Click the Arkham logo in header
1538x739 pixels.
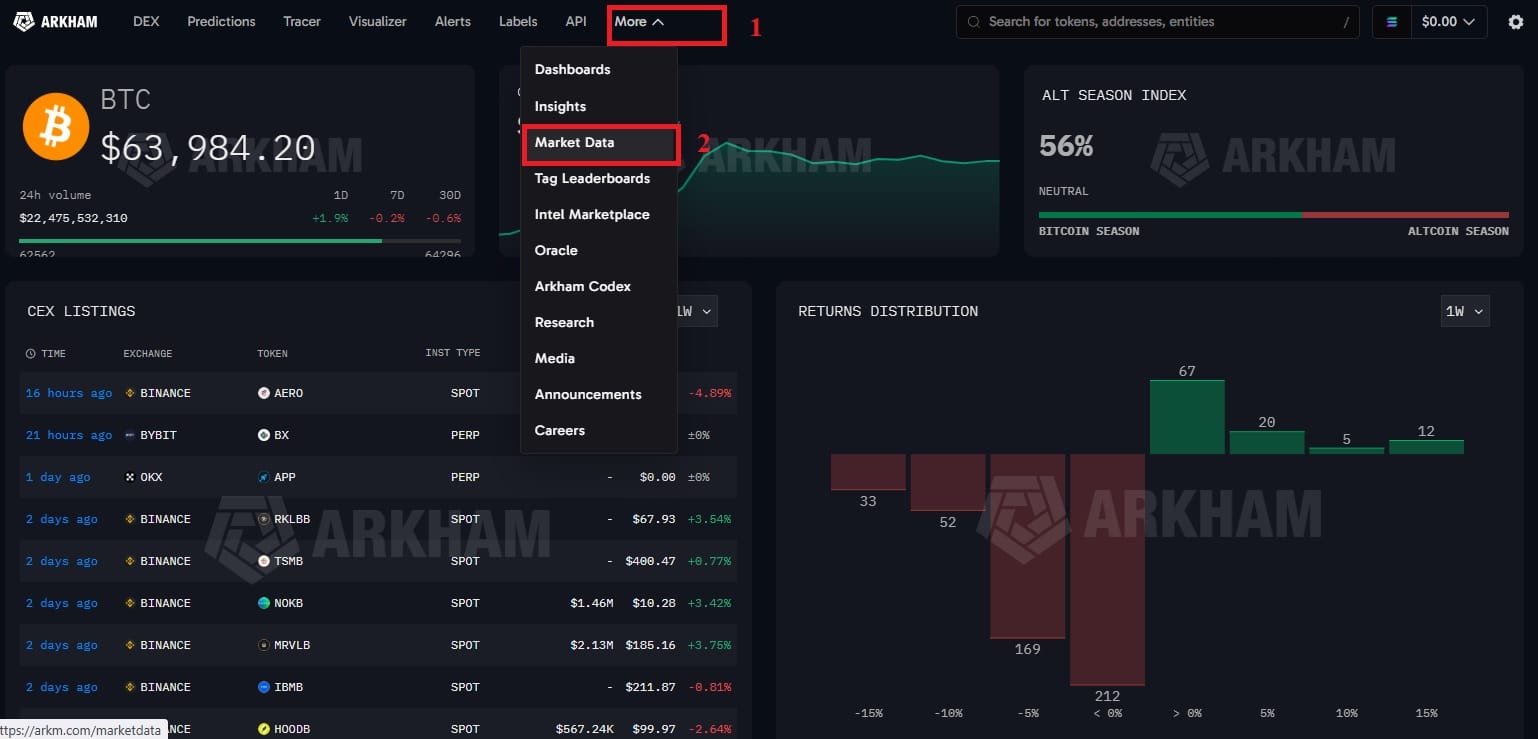[55, 22]
